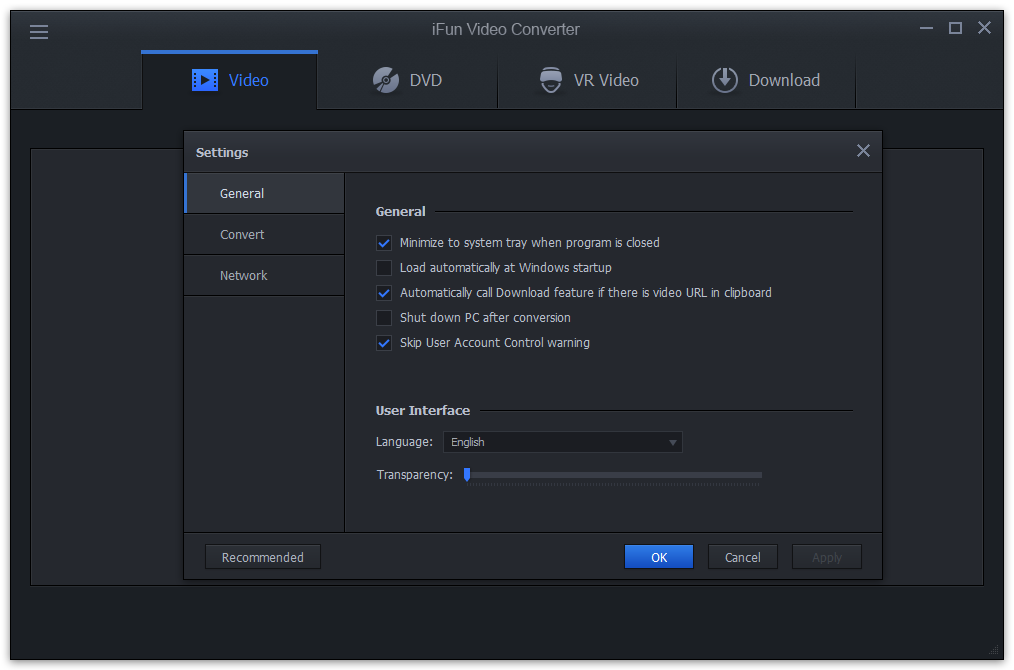
Task: Open the Language dropdown
Action: click(563, 442)
